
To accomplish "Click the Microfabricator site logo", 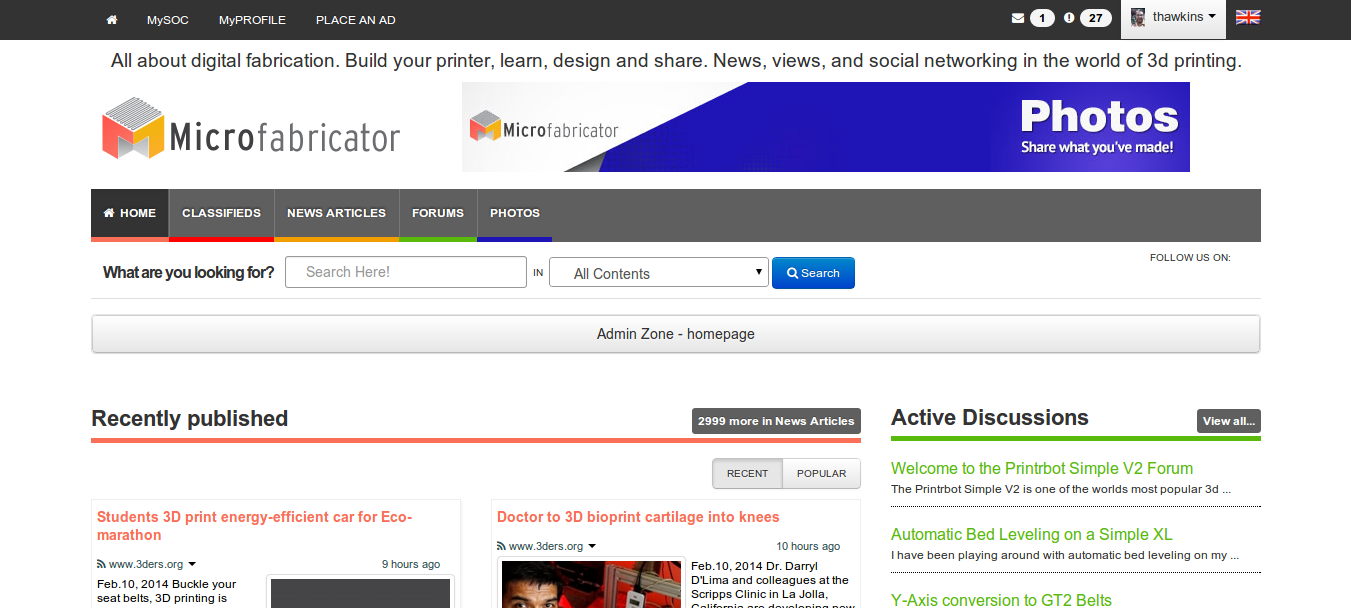I will point(251,128).
